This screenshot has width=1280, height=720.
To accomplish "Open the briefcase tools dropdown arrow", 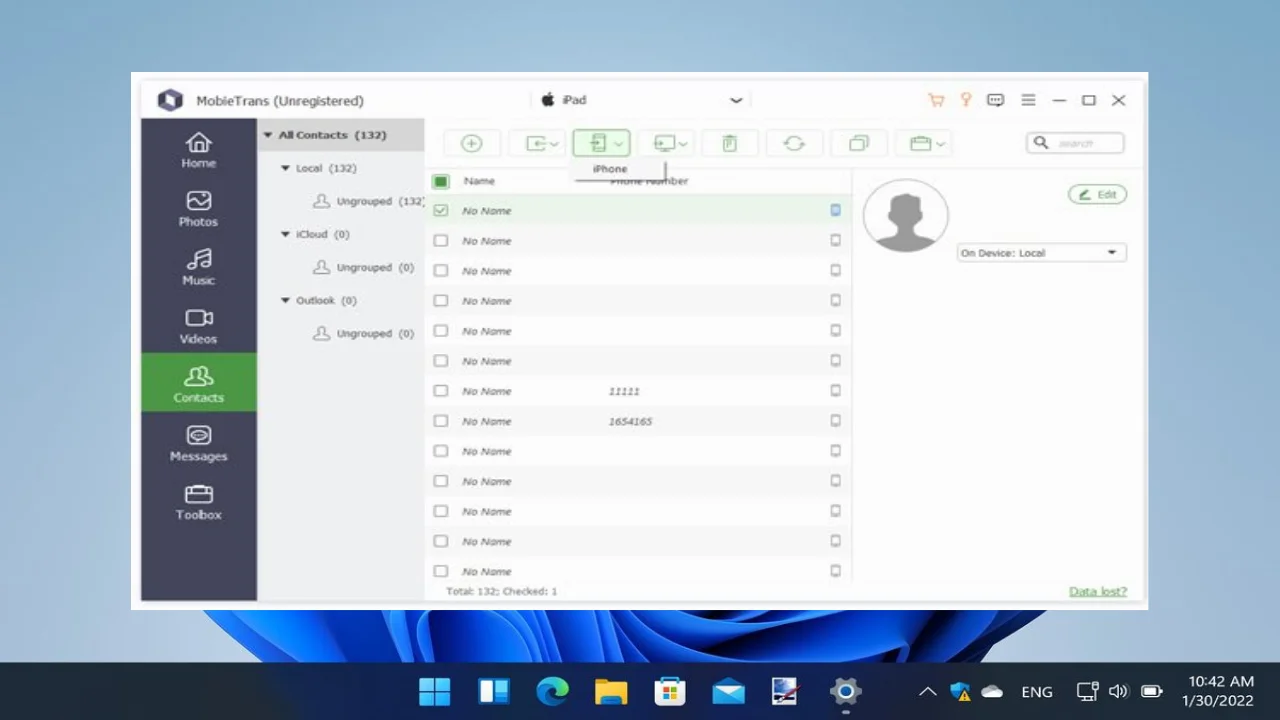I will coord(940,144).
